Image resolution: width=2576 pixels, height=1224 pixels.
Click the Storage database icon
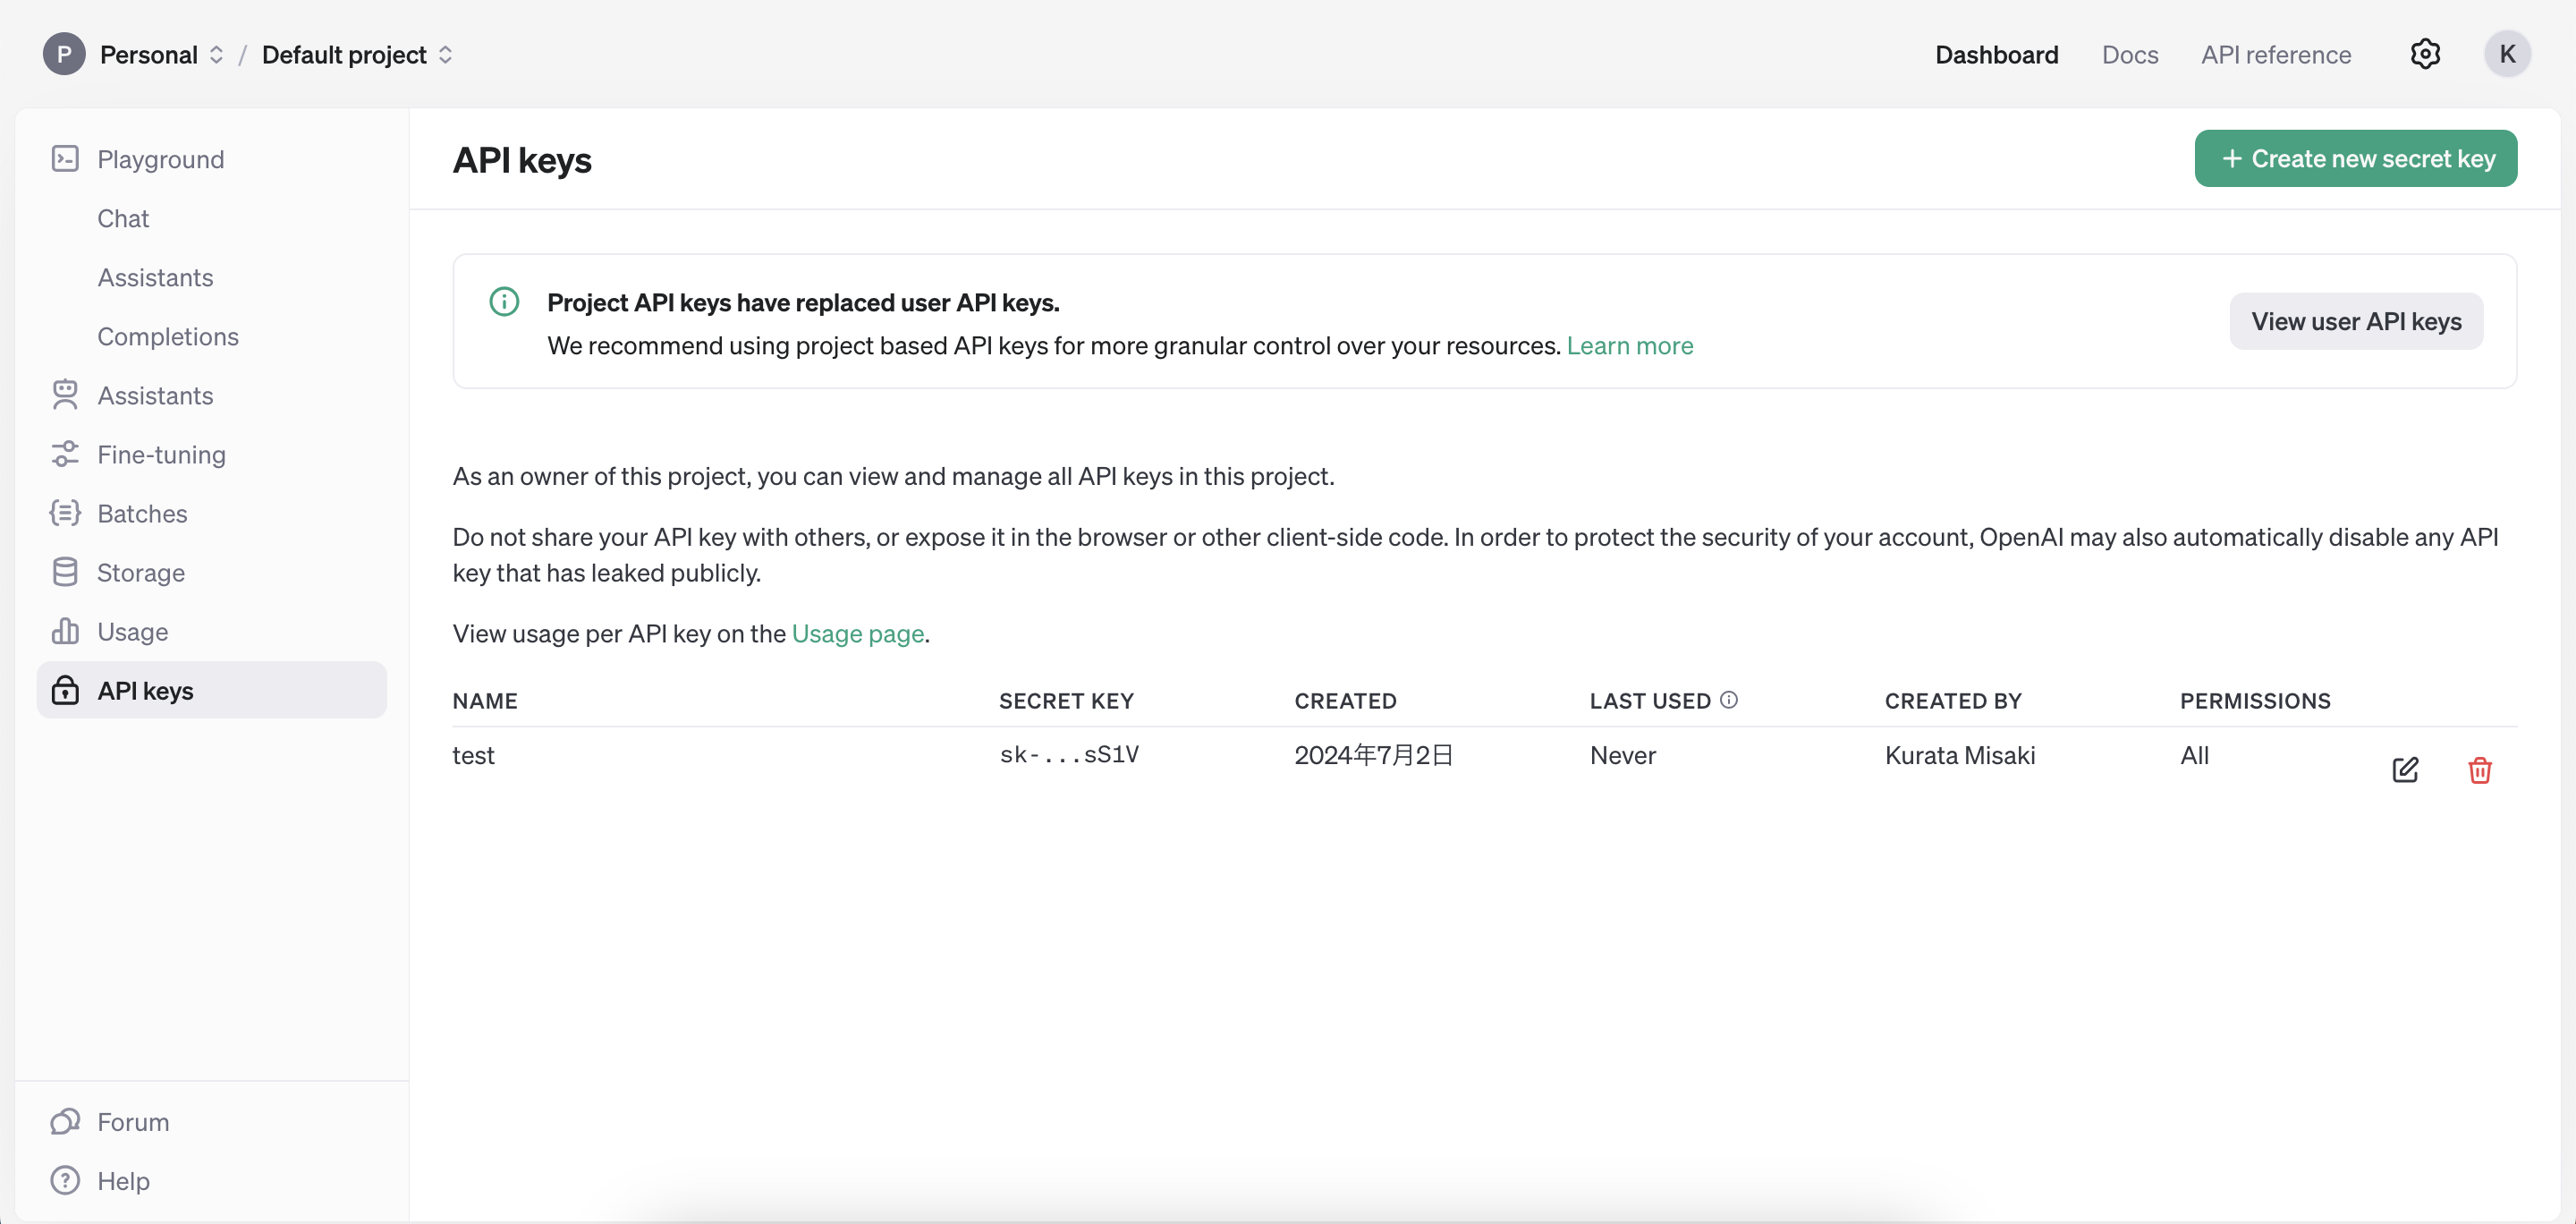tap(65, 572)
